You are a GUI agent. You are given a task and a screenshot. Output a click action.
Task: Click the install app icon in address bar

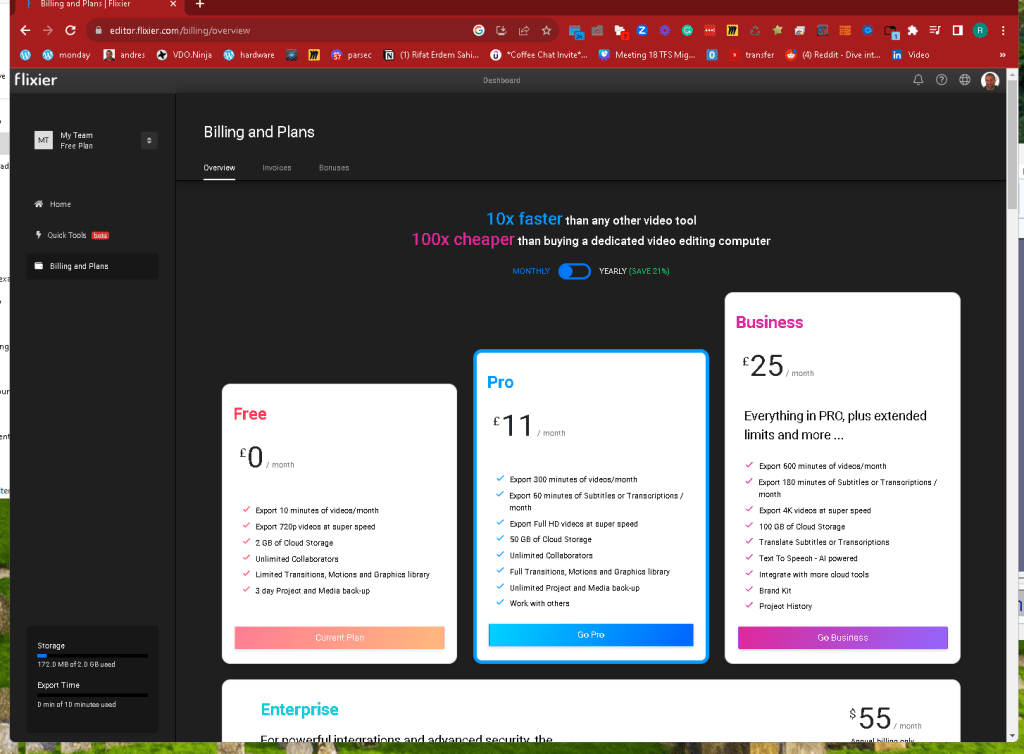pos(501,30)
